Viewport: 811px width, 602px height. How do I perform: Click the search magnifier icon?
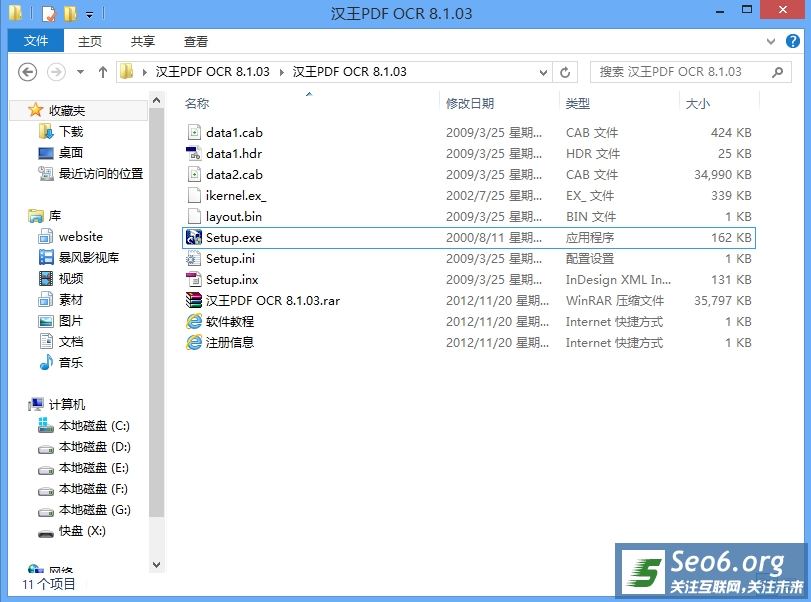pos(777,72)
